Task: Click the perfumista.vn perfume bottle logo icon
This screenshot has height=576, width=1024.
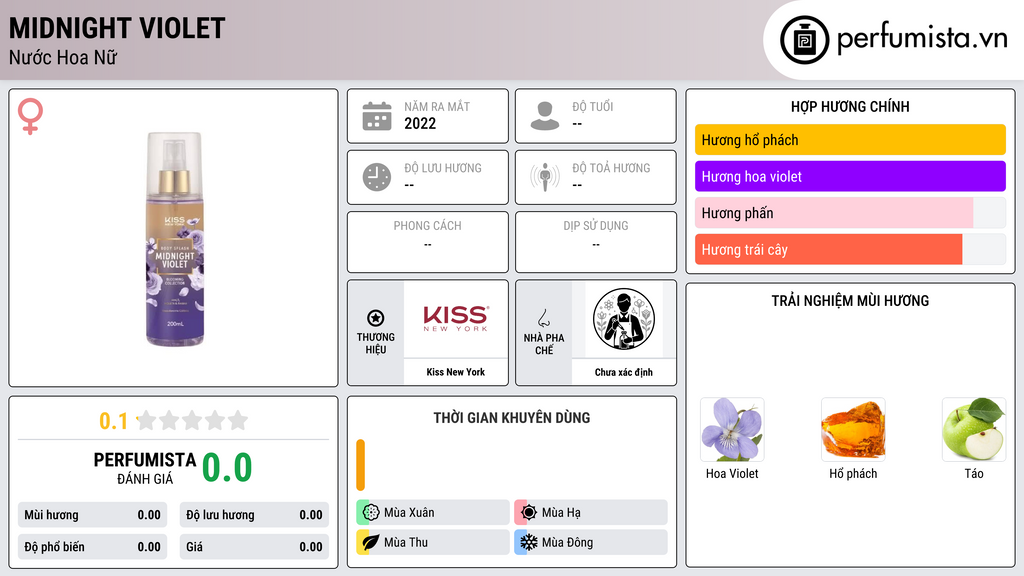Action: click(x=804, y=40)
